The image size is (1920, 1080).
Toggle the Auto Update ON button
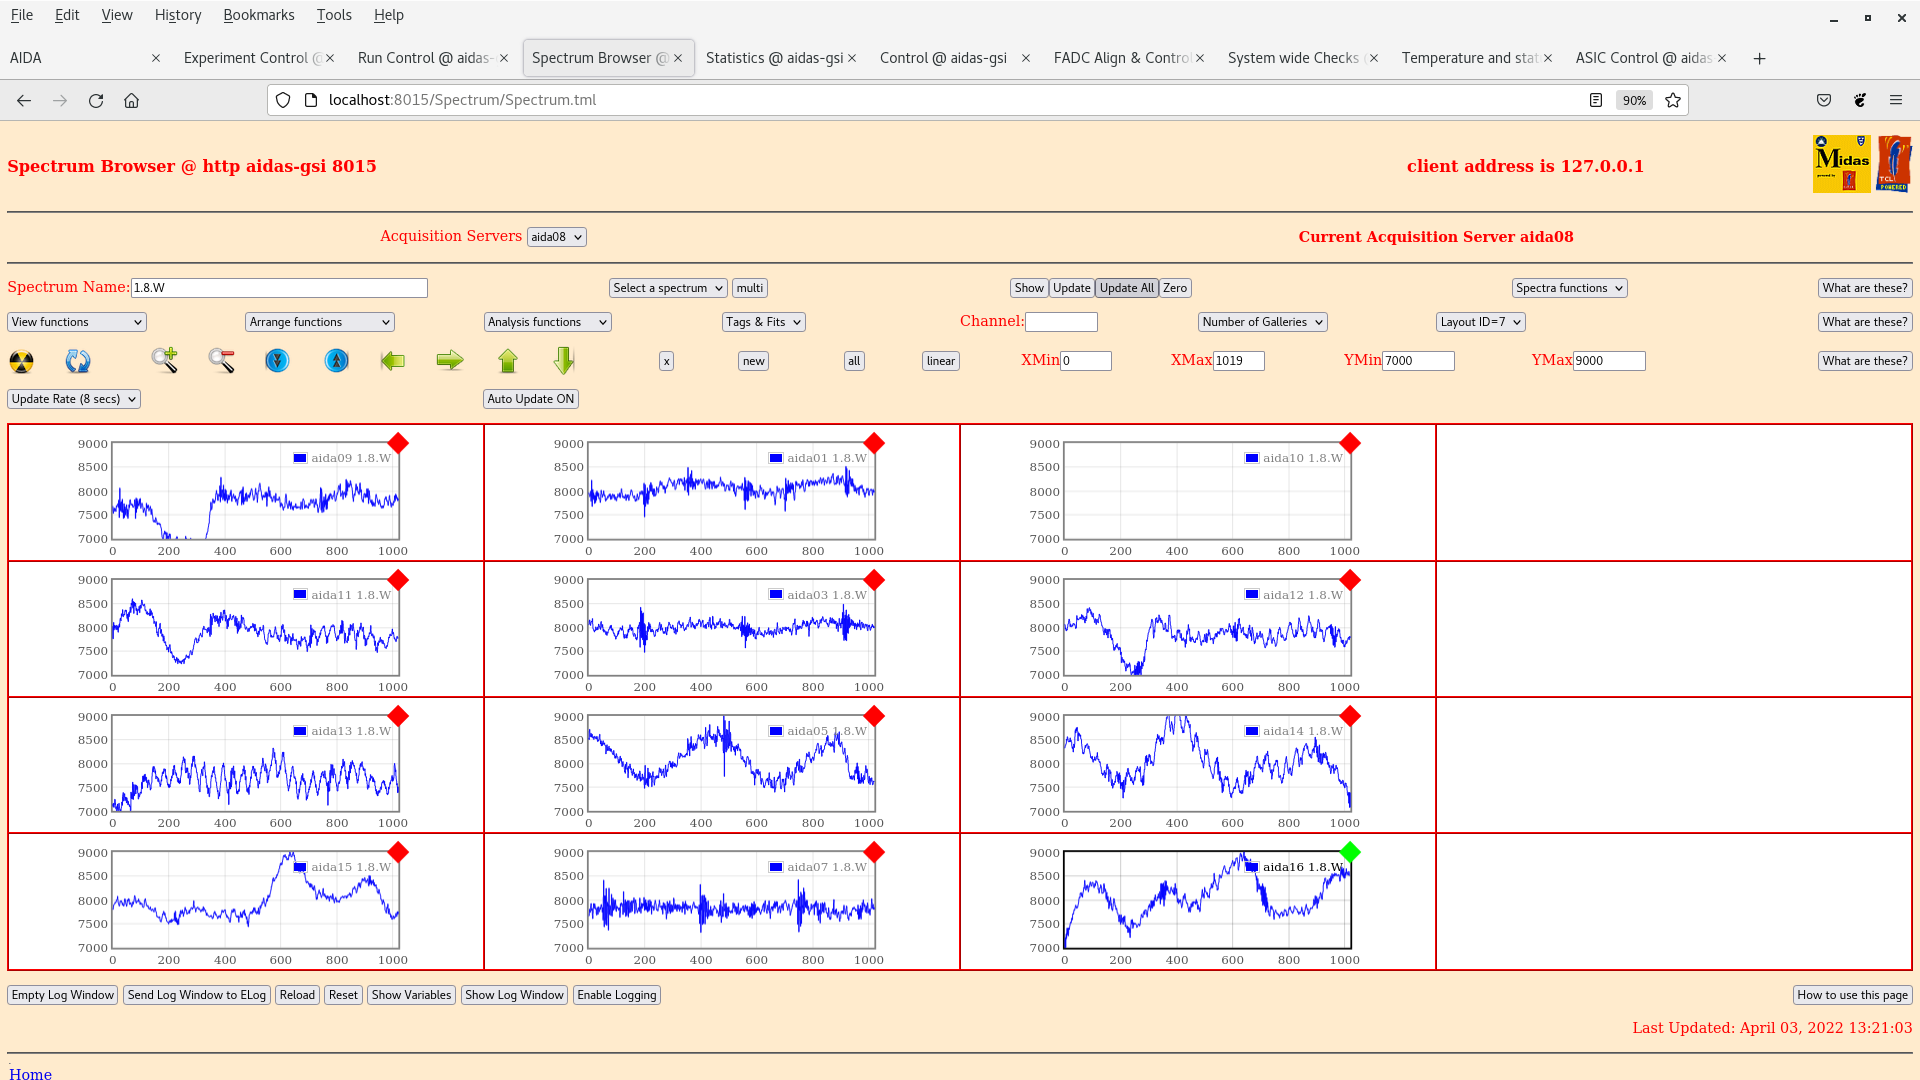[531, 399]
